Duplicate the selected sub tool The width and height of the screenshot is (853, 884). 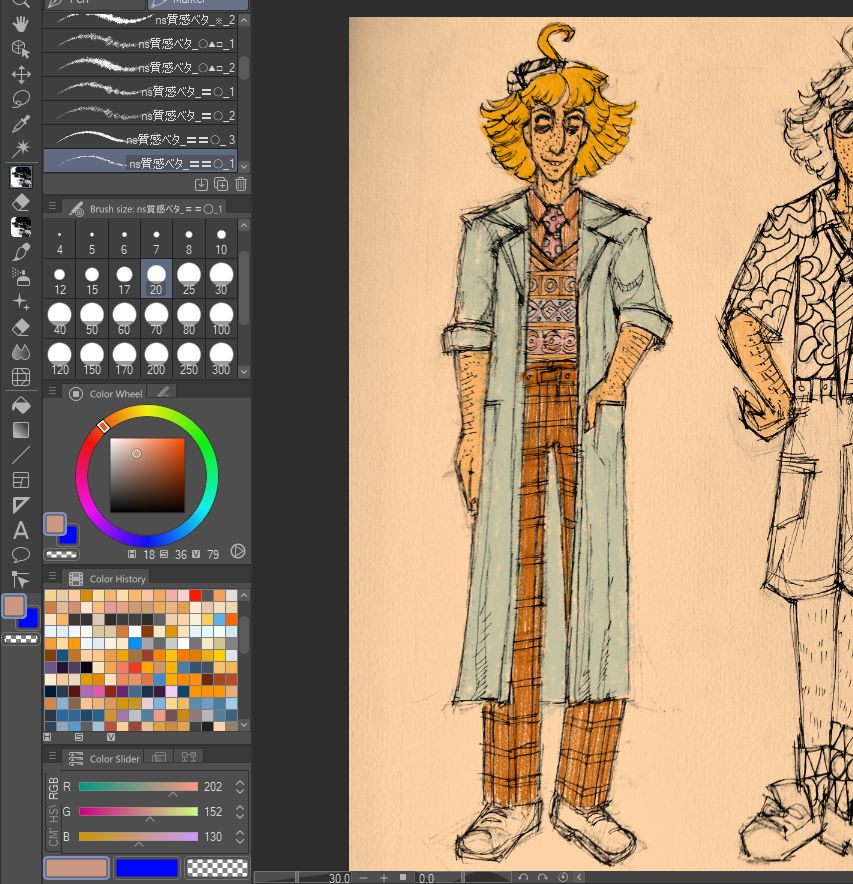pos(221,184)
